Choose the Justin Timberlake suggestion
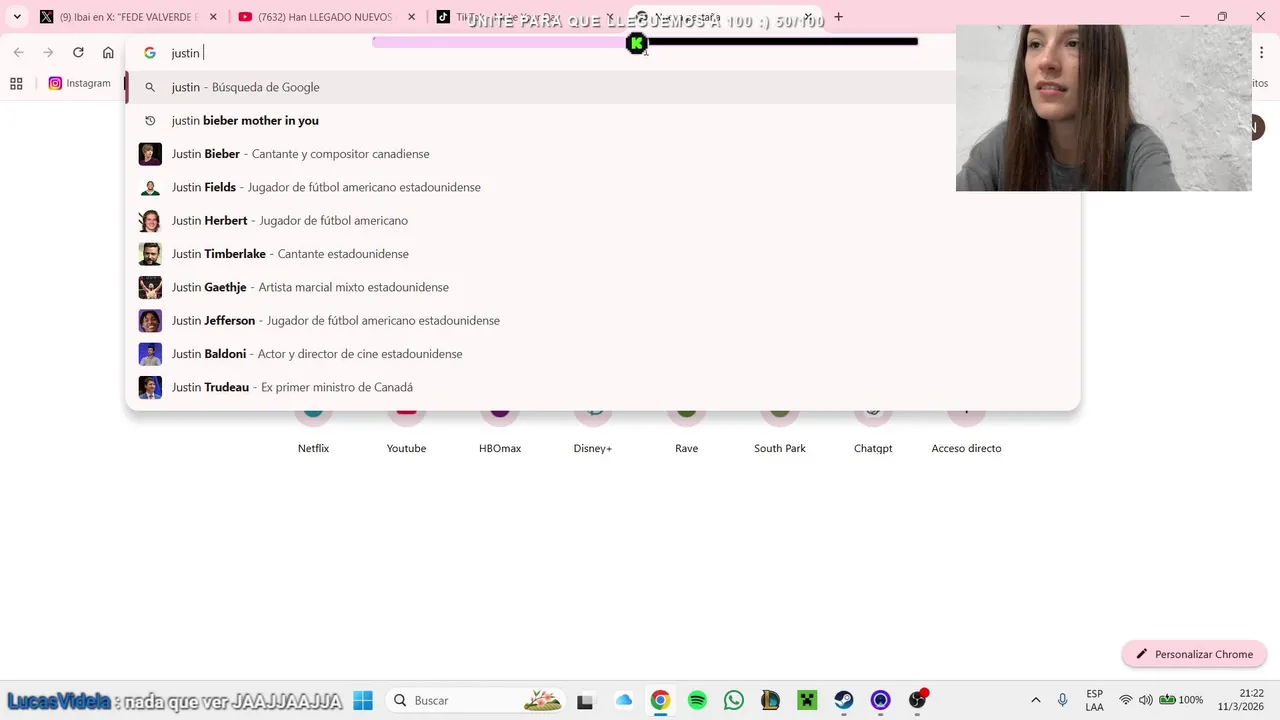Viewport: 1280px width, 720px height. [x=602, y=254]
